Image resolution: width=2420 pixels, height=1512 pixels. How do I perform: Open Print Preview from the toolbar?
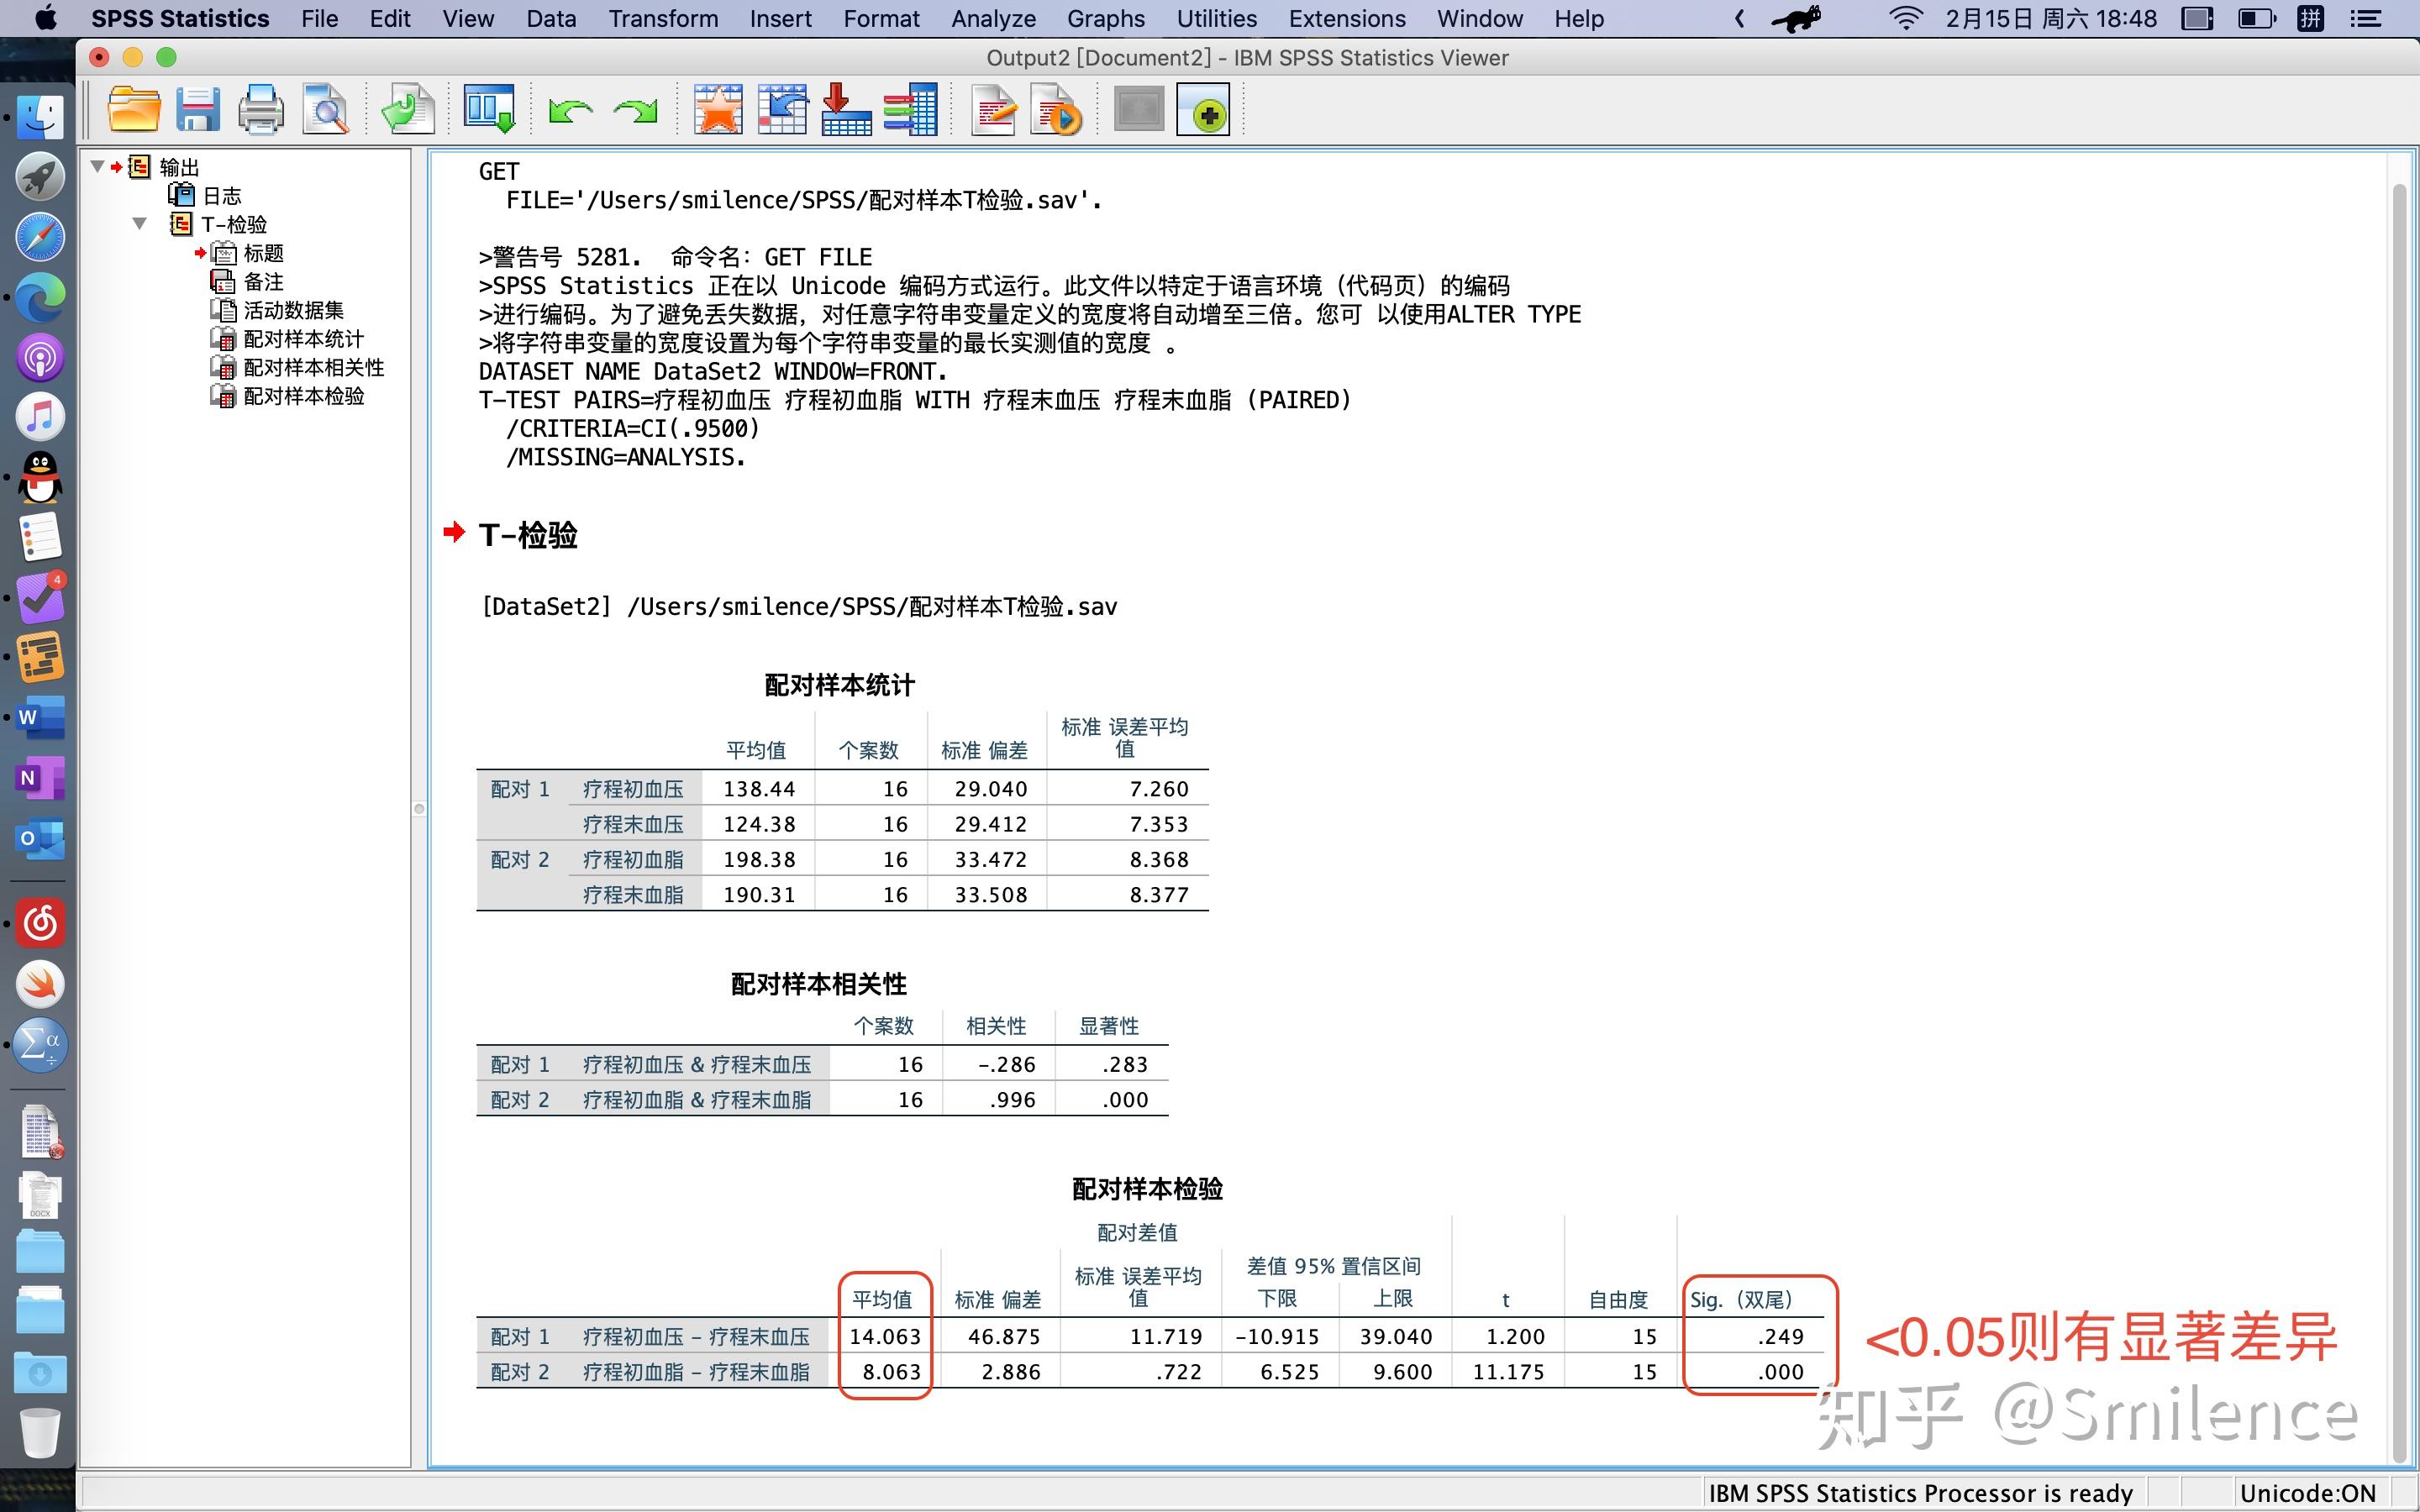click(325, 109)
